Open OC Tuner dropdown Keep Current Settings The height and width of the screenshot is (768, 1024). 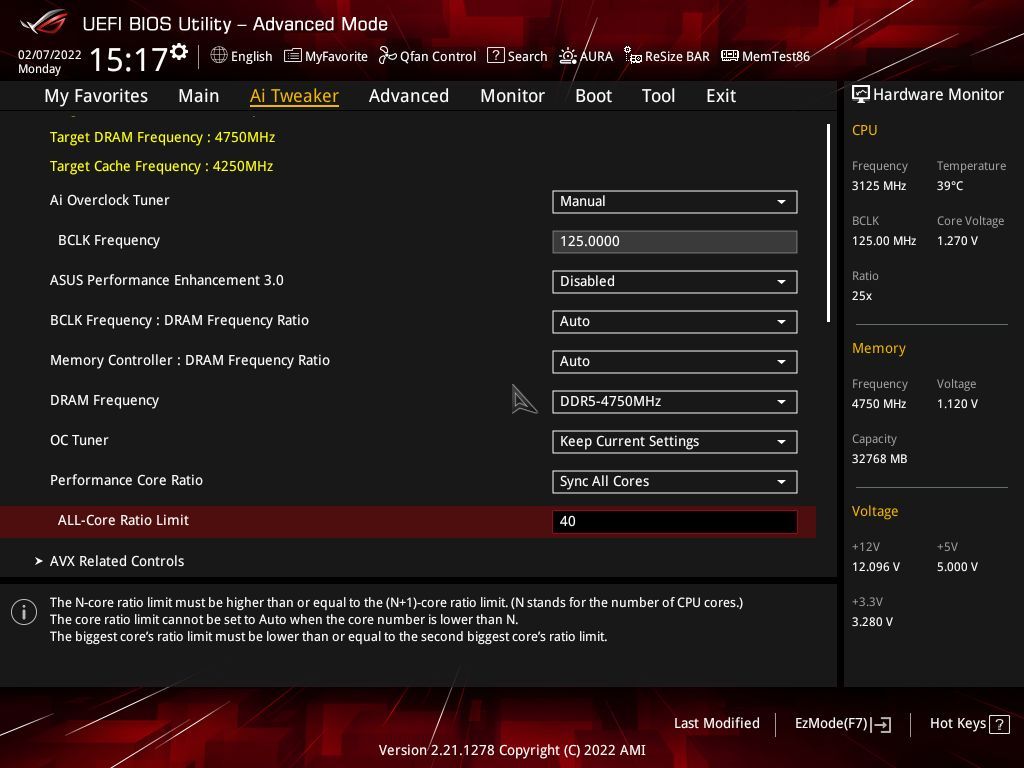[x=675, y=441]
